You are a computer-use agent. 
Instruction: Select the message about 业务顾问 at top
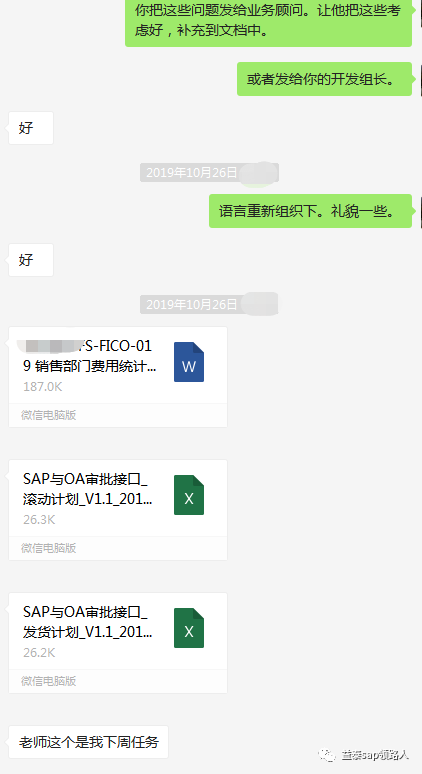(x=268, y=21)
